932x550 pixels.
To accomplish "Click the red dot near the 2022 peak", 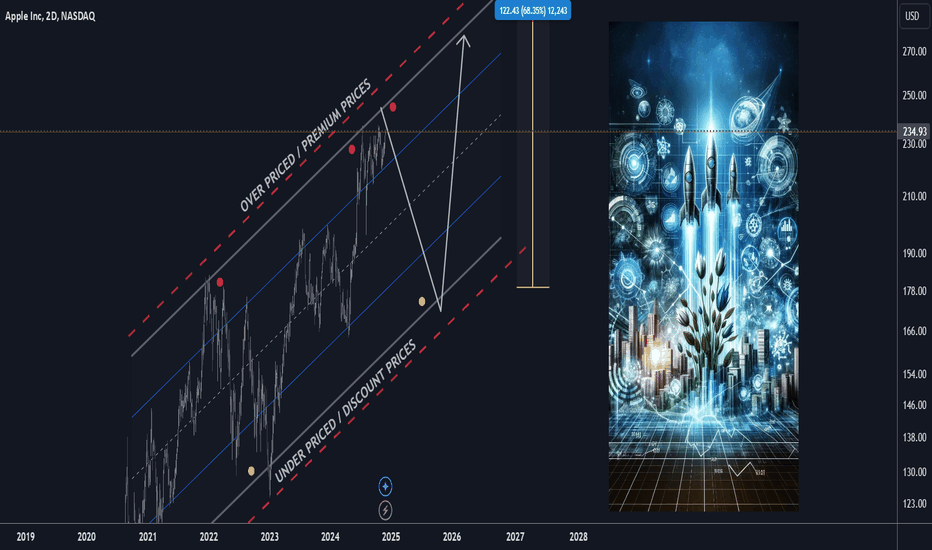I will point(220,282).
